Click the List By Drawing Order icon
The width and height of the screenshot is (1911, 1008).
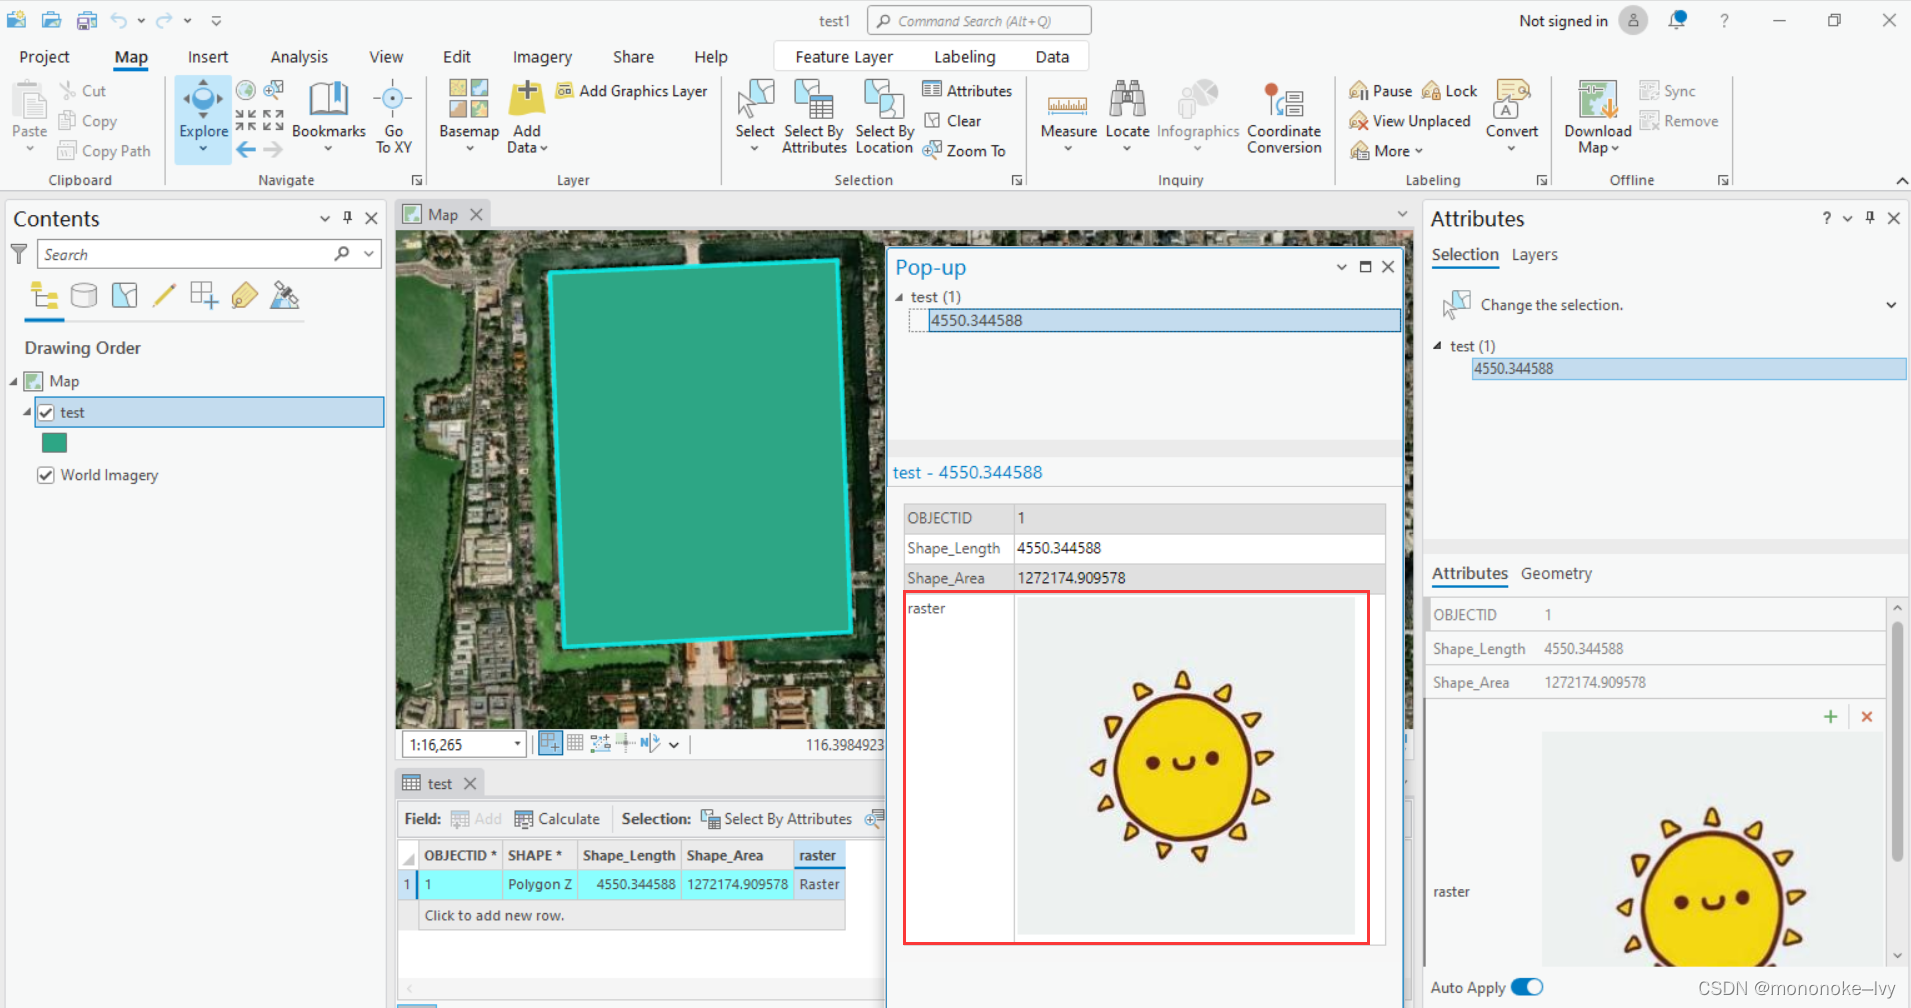tap(44, 295)
